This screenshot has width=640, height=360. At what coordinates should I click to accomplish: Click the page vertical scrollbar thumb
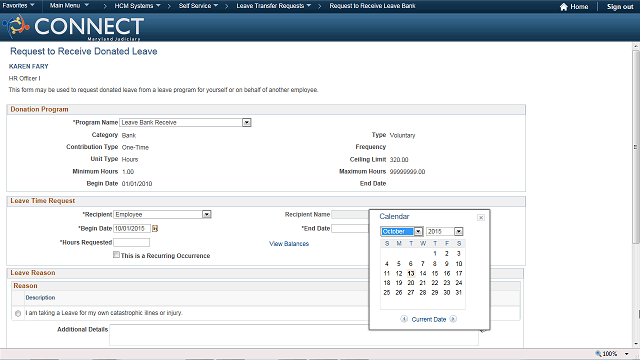tap(636, 147)
